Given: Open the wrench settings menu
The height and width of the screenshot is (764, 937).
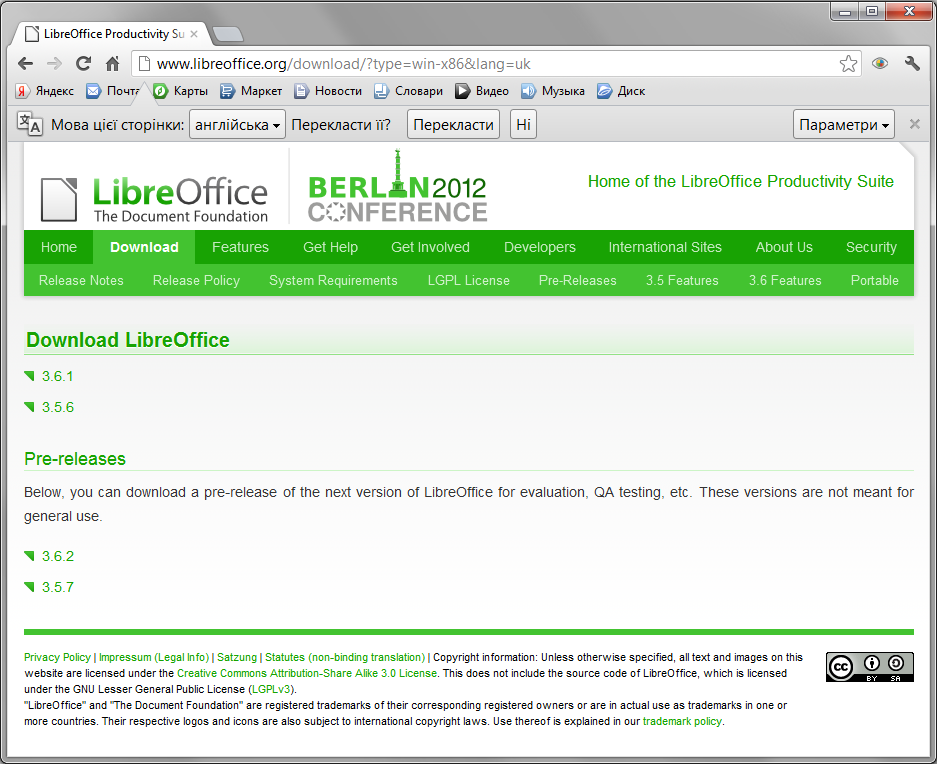Looking at the screenshot, I should [912, 63].
